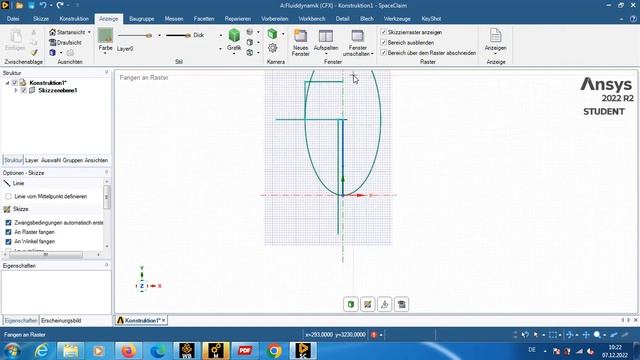Click the open folder icon in title bar
Image resolution: width=640 pixels, height=360 pixels.
(19, 6)
